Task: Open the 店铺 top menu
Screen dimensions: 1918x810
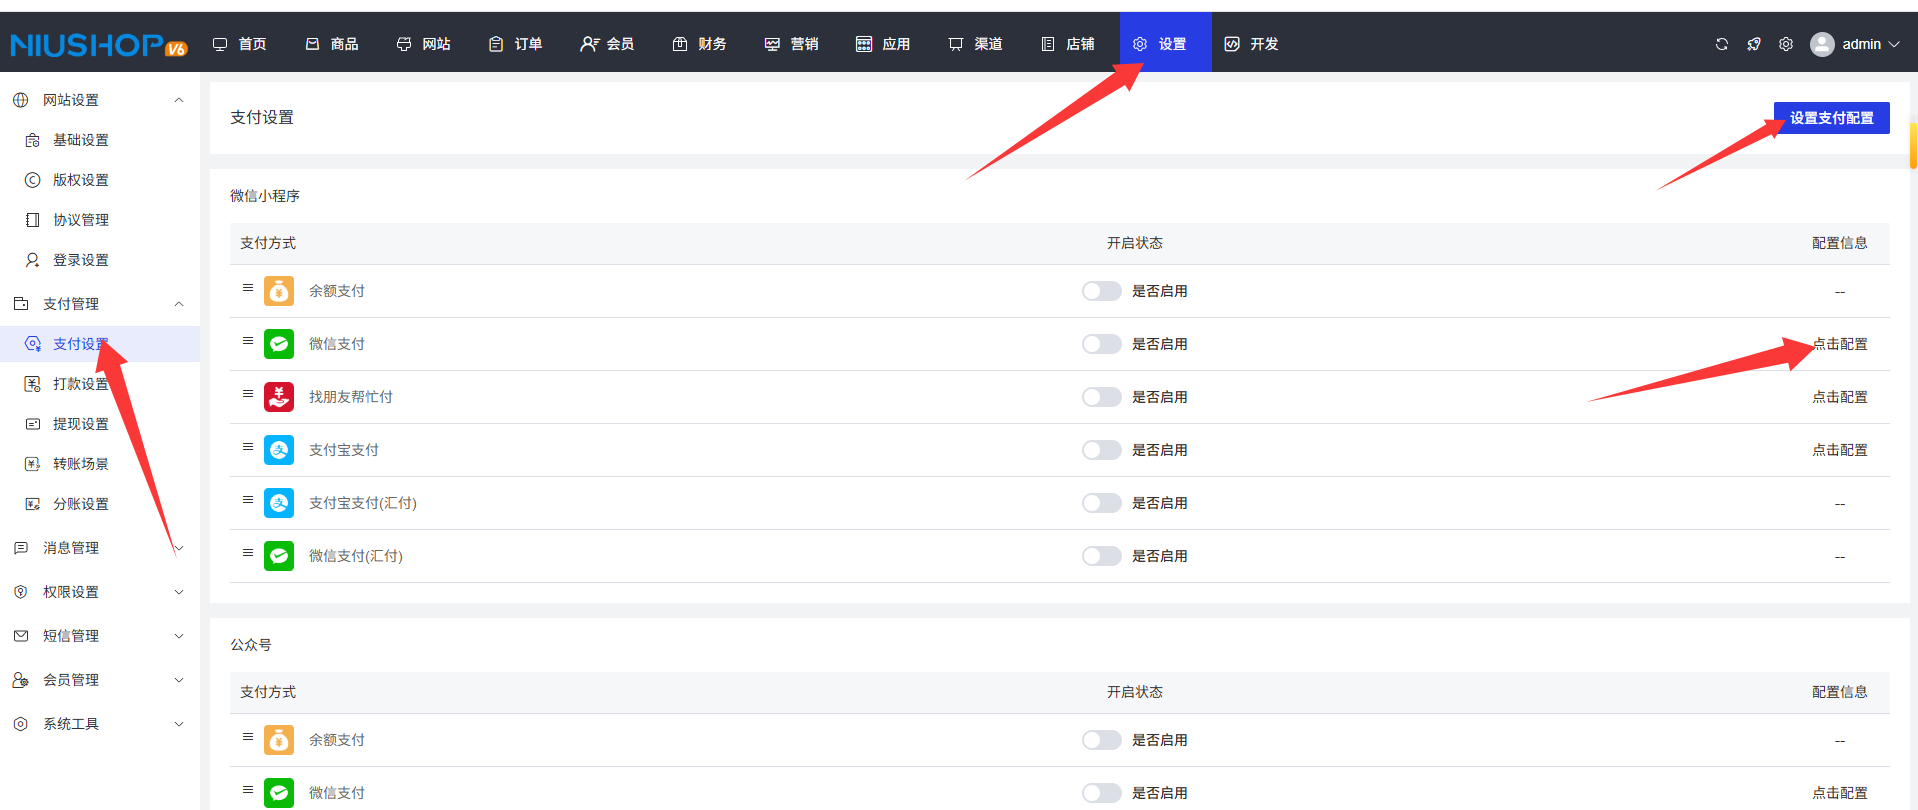Action: click(1068, 44)
